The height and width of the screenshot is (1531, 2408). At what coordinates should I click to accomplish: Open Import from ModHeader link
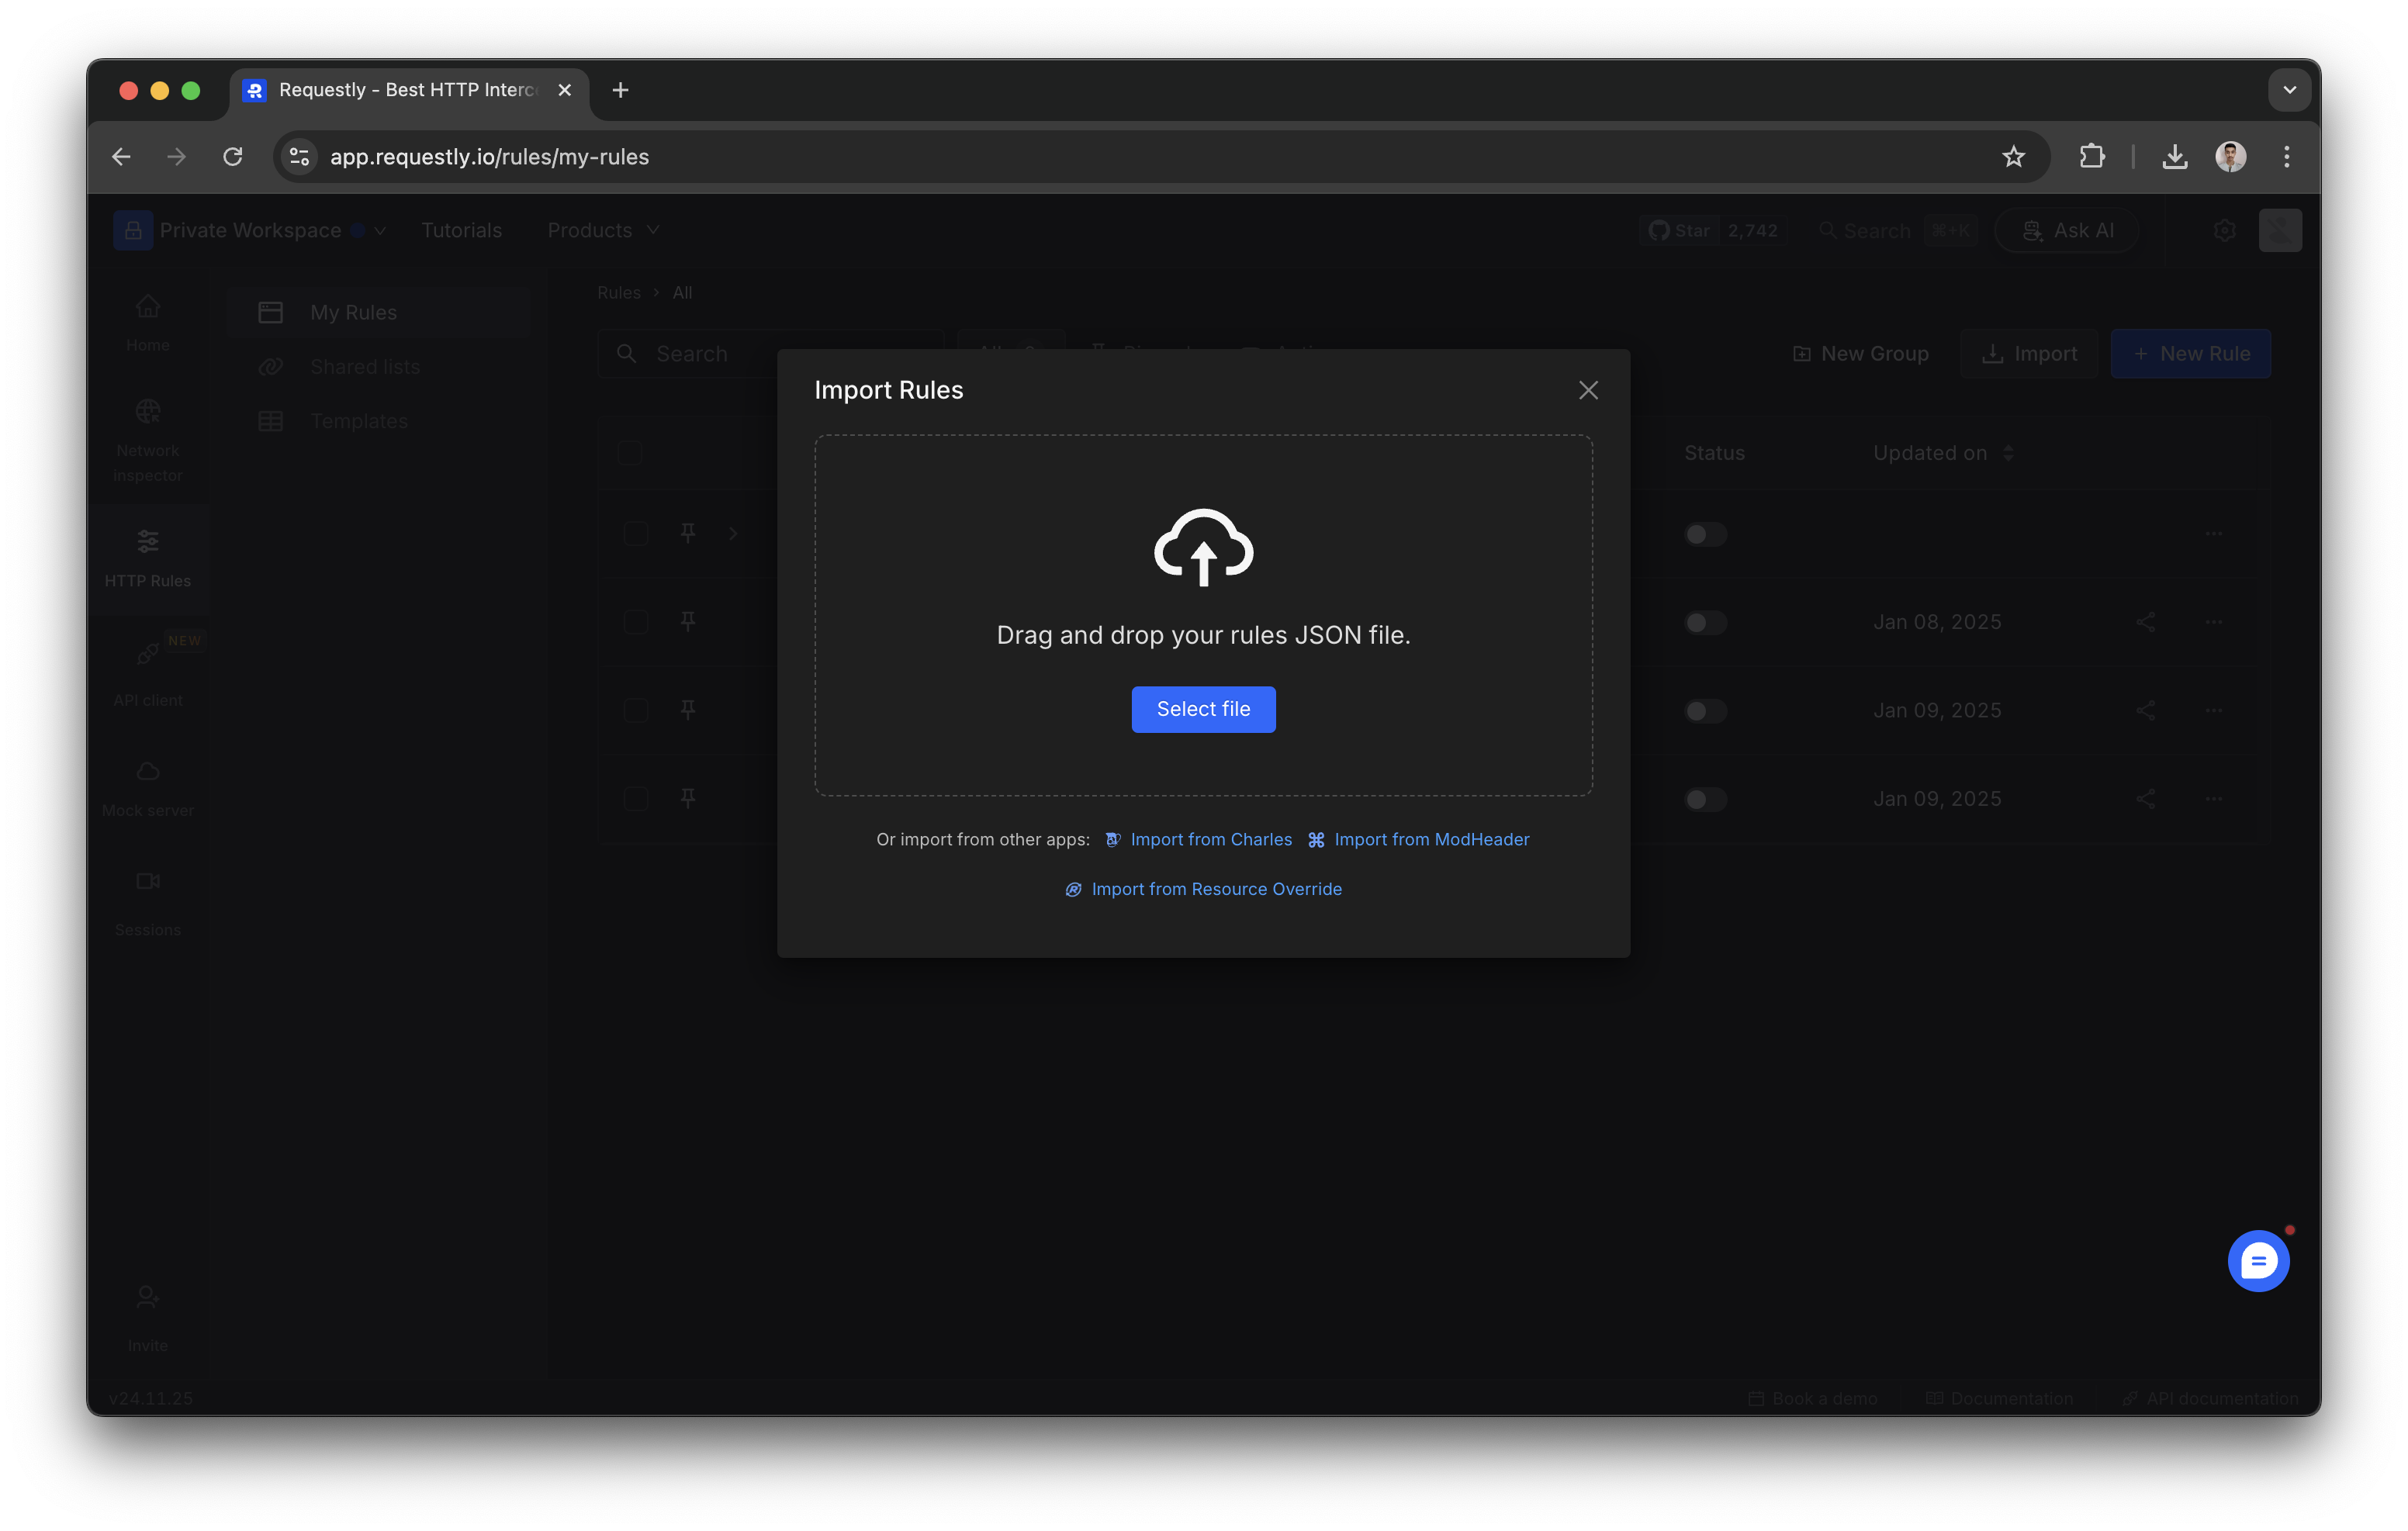click(1431, 839)
